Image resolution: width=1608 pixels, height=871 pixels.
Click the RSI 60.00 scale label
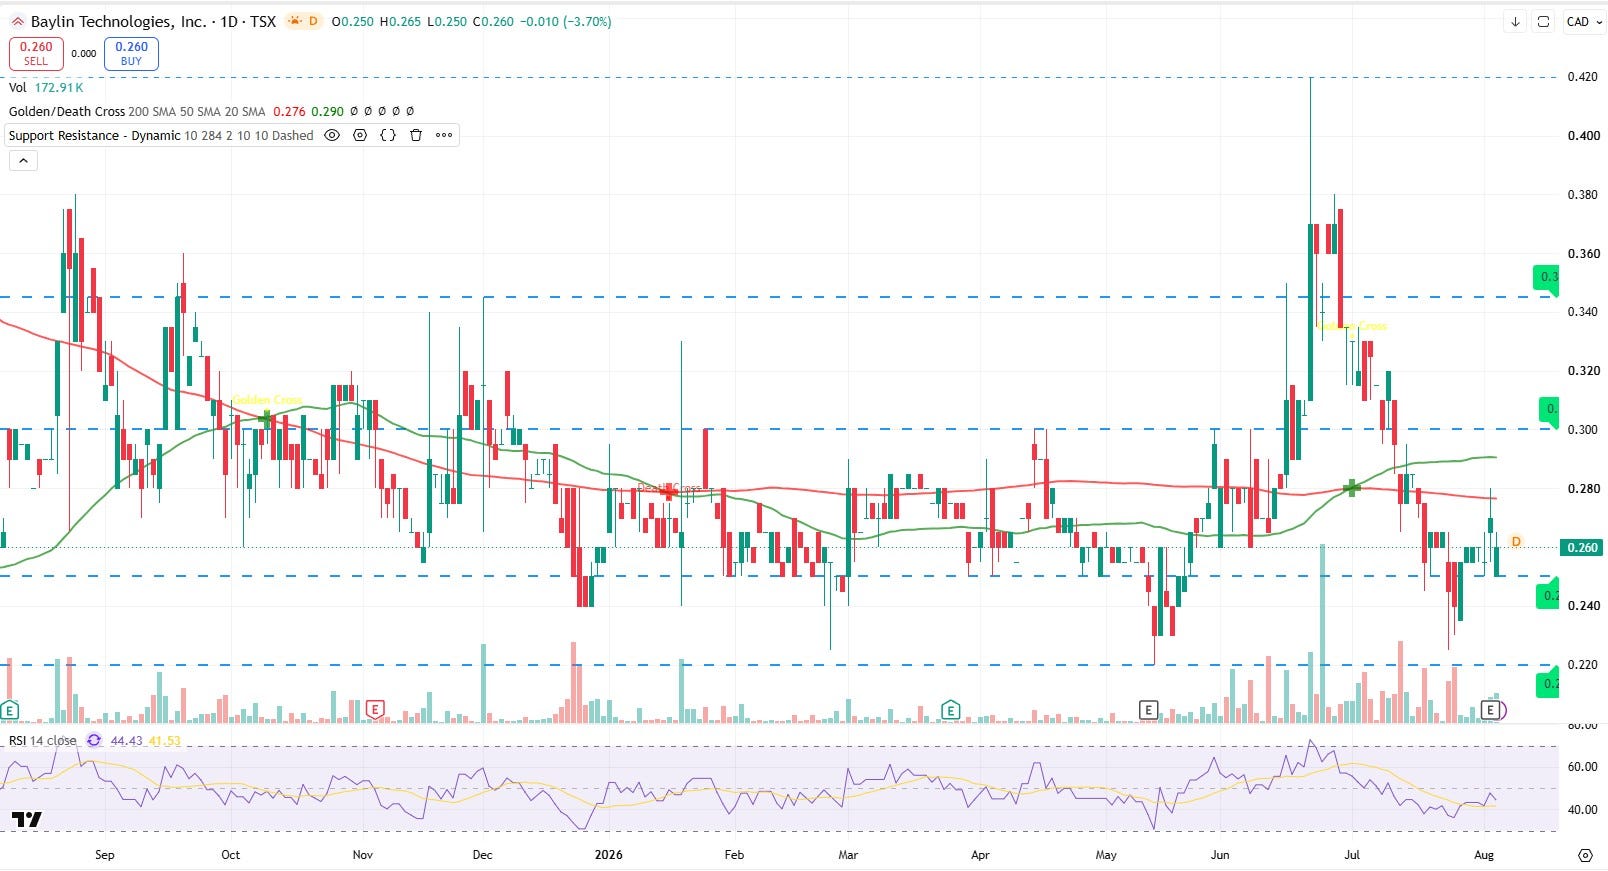click(x=1582, y=767)
